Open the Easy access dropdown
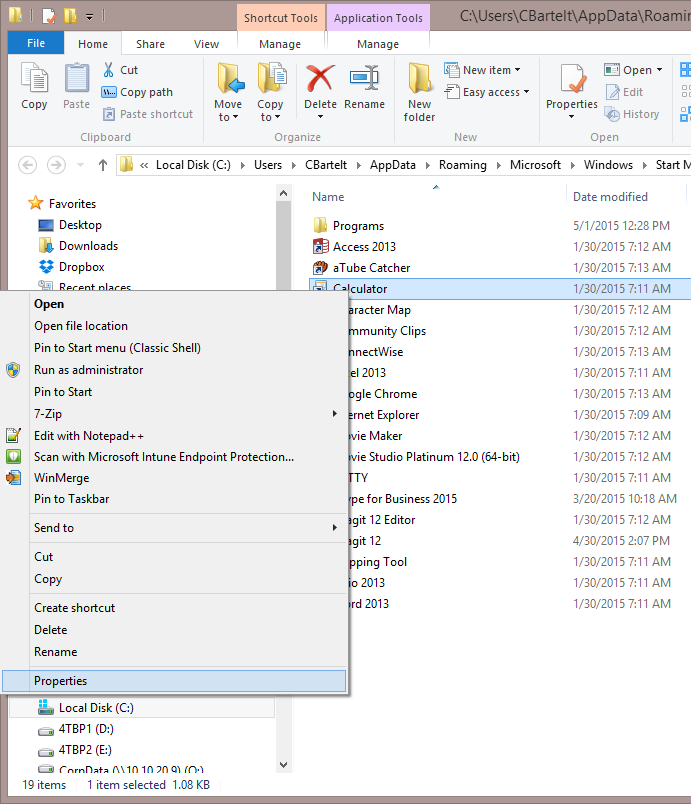Image resolution: width=691 pixels, height=804 pixels. 526,92
